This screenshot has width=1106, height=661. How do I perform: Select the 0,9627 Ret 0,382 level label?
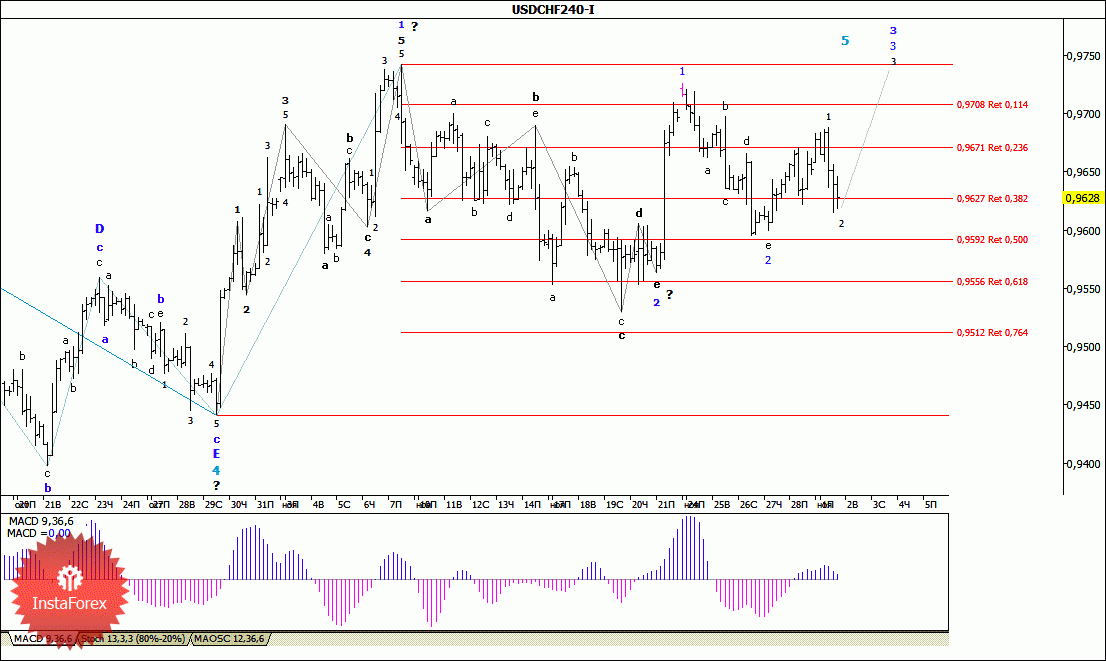click(x=992, y=198)
